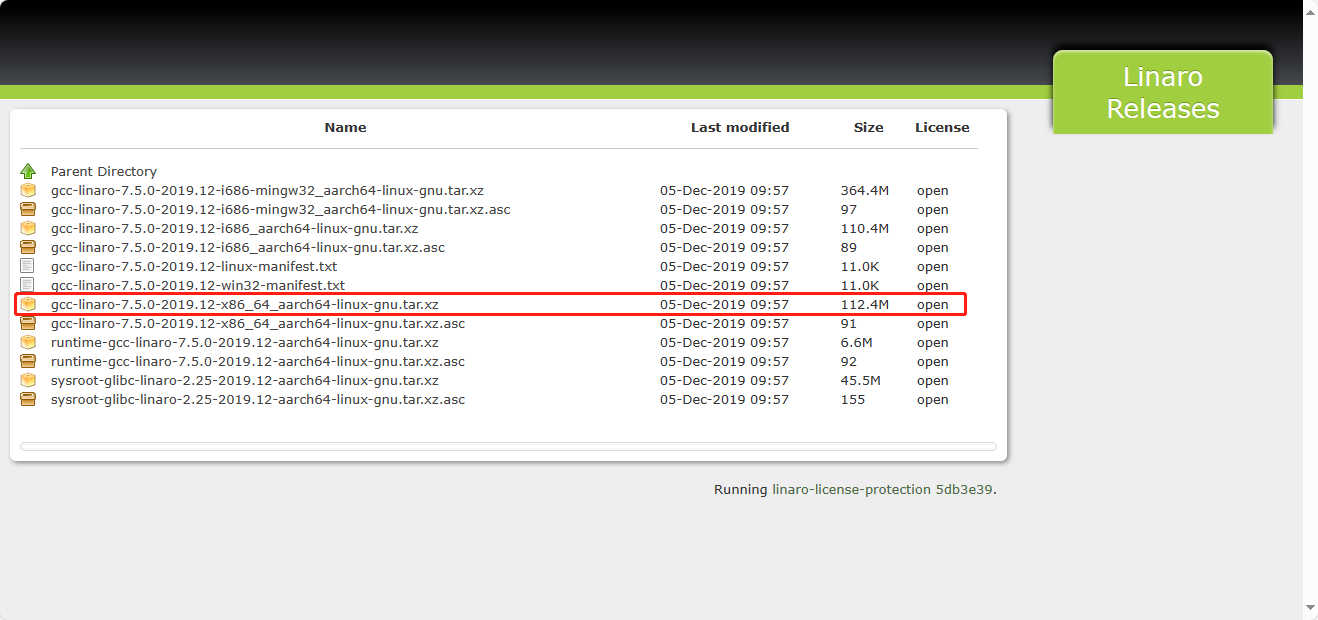
Task: Click the icon beside i686-mingw32 tar.xz.asc file
Action: pos(28,209)
